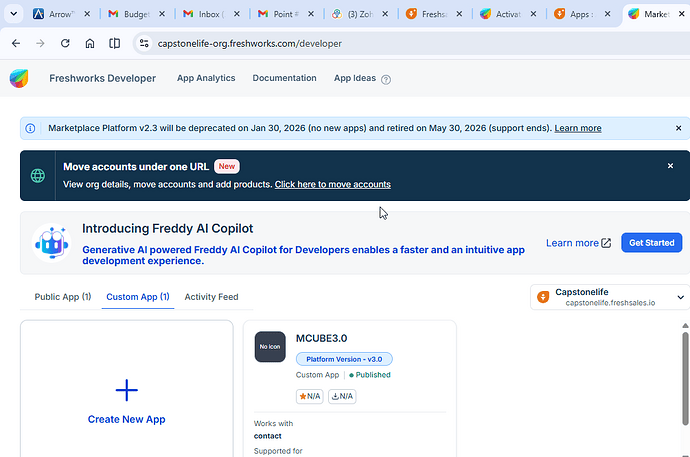The height and width of the screenshot is (457, 690).
Task: Open Documentation in the header
Action: pos(284,78)
